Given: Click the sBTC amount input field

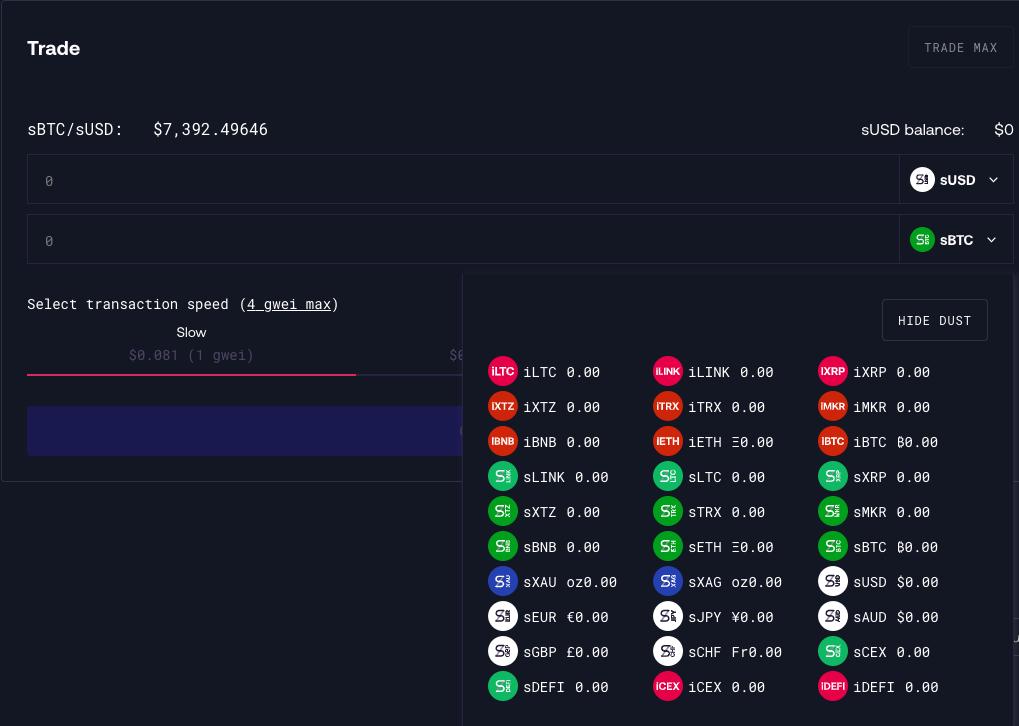Looking at the screenshot, I should pyautogui.click(x=462, y=240).
